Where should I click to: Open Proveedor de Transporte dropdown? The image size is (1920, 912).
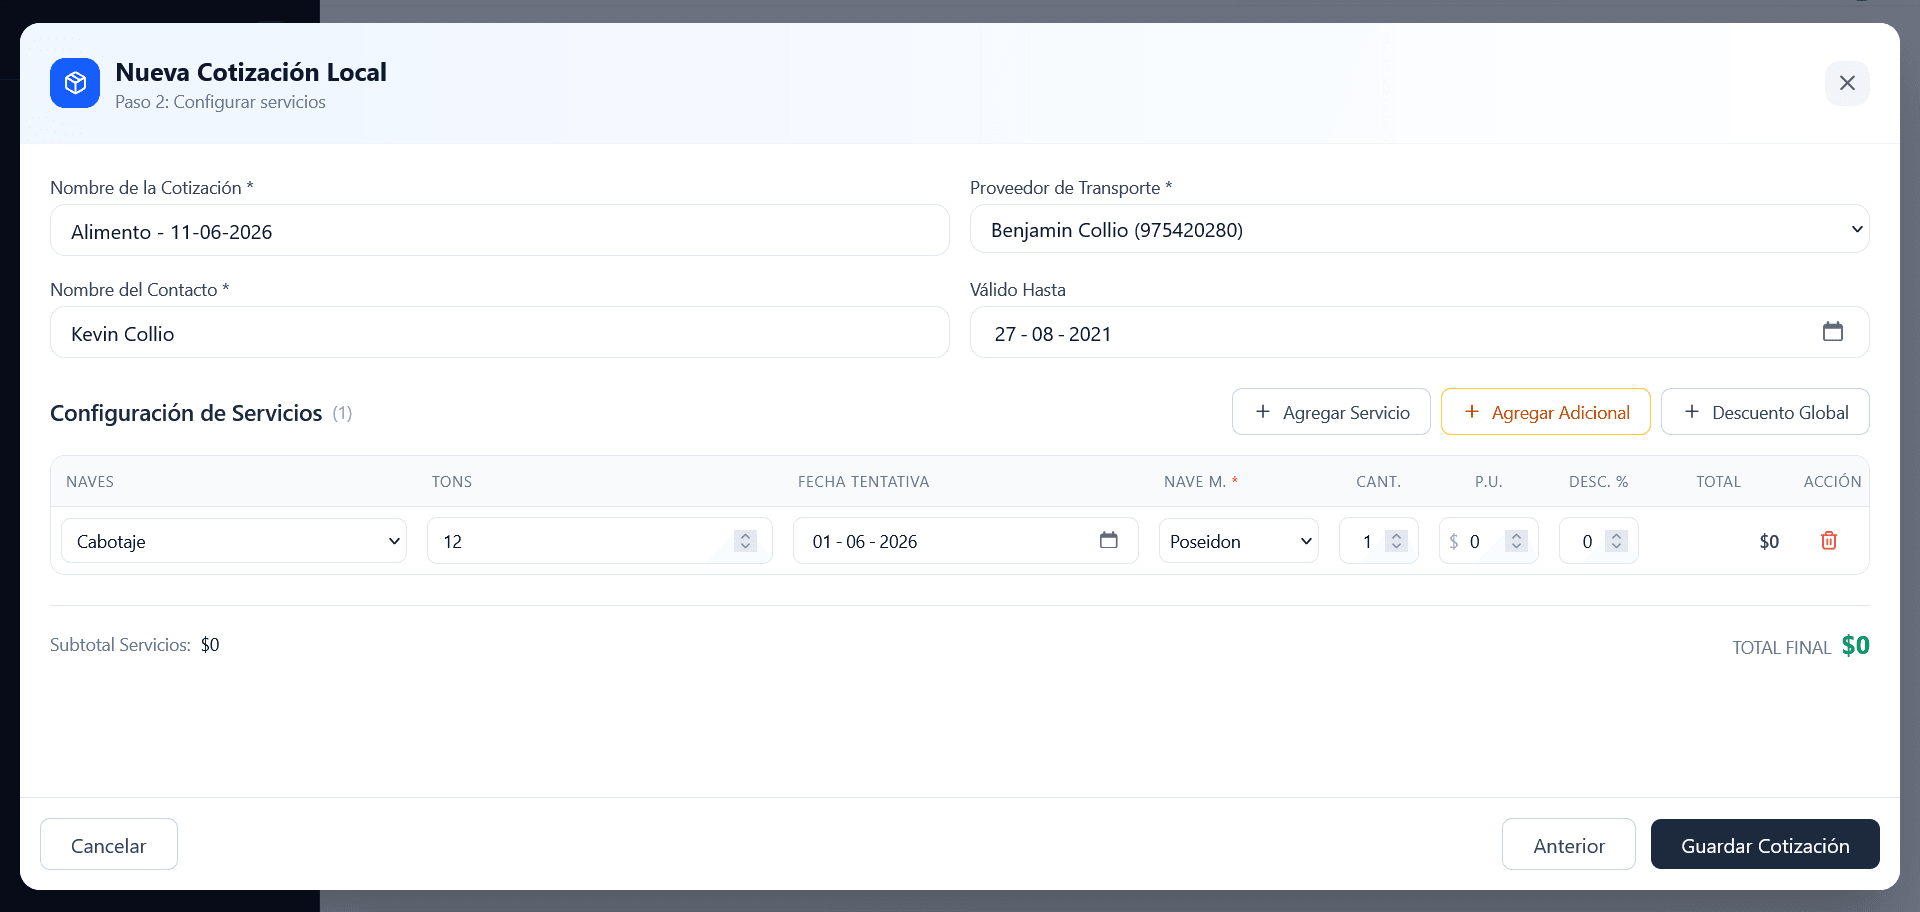click(x=1419, y=229)
